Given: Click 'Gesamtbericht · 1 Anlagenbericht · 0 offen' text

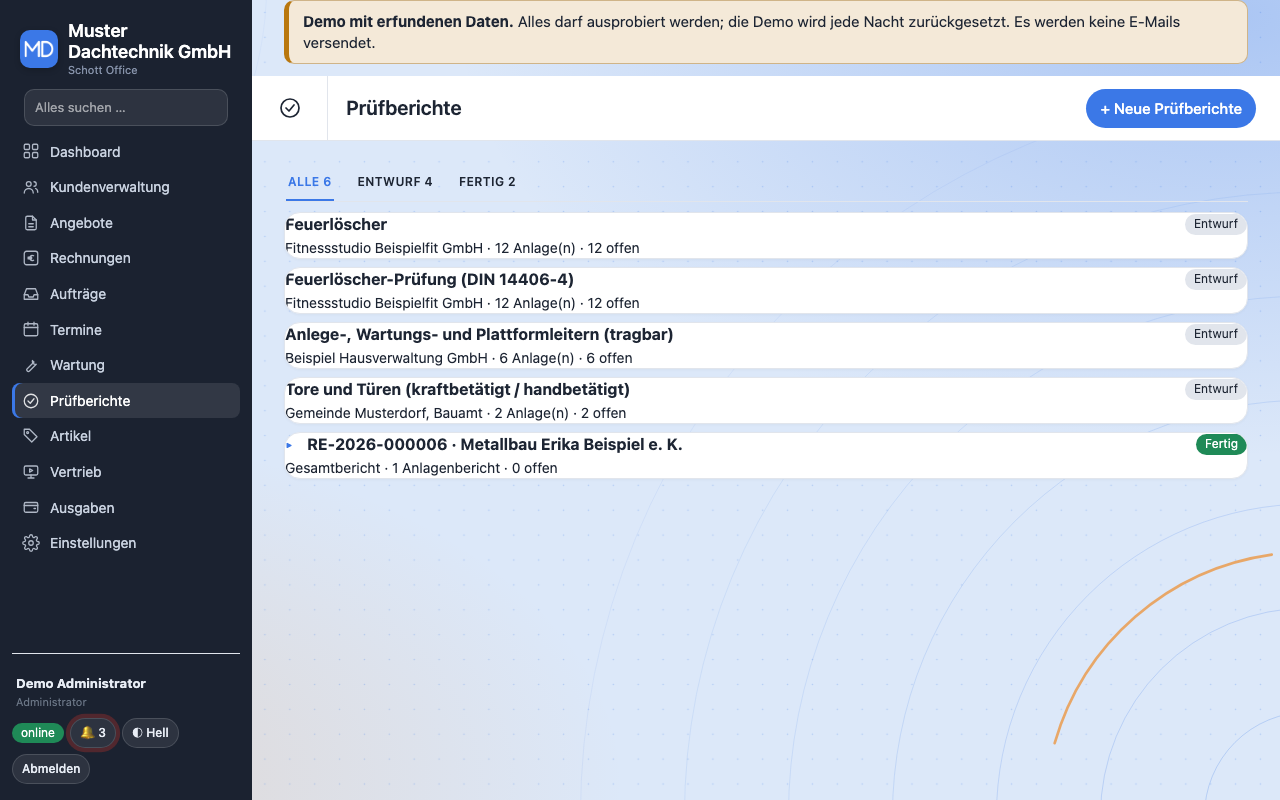Looking at the screenshot, I should [x=421, y=468].
